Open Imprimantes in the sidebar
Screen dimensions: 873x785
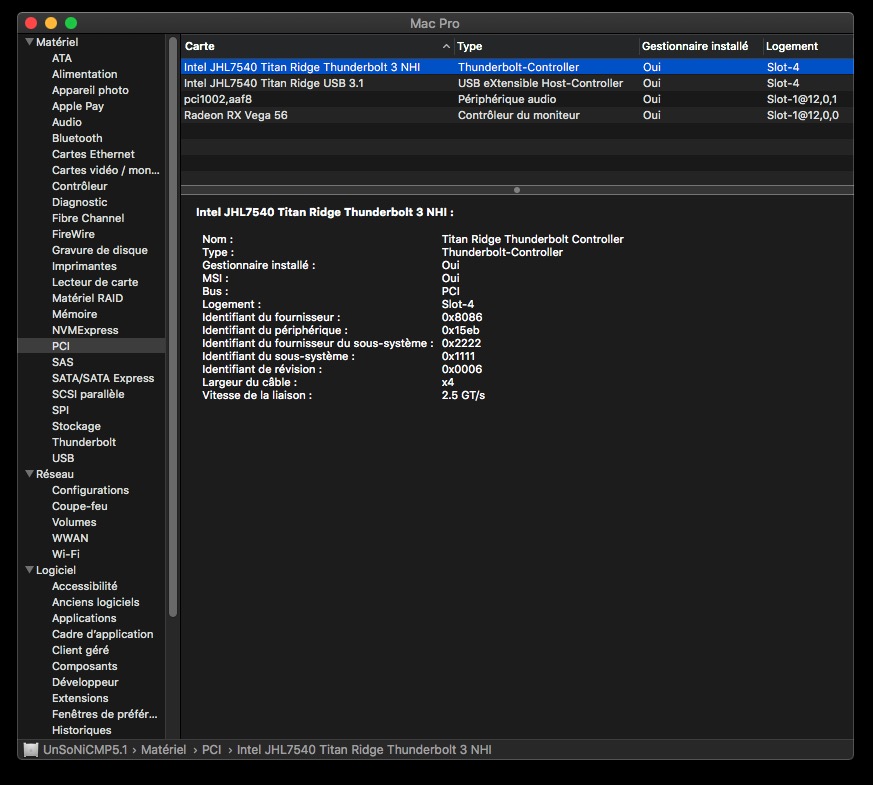[84, 266]
